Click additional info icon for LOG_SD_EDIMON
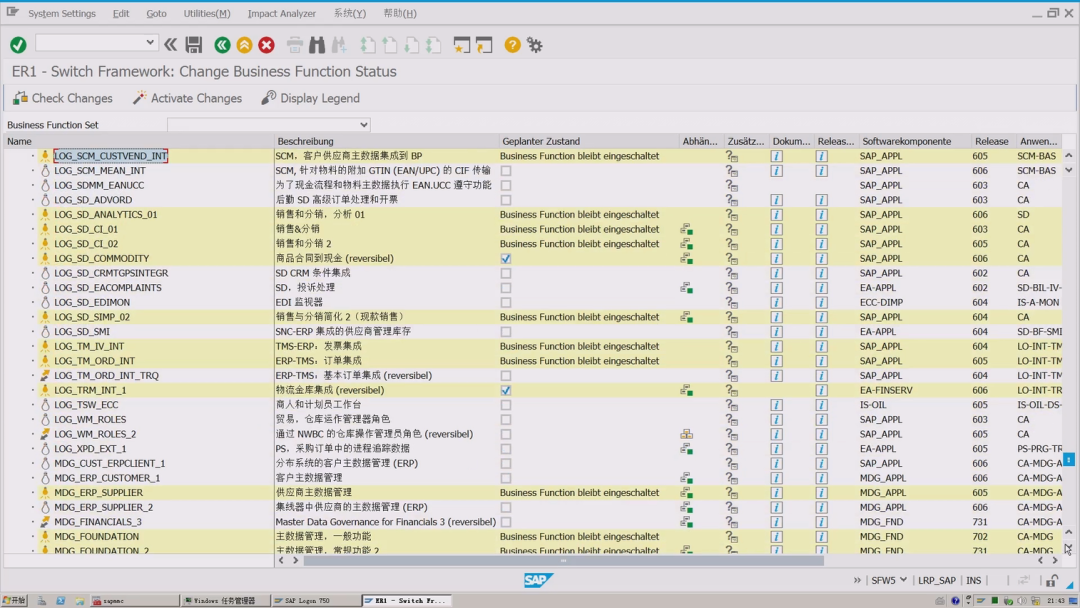This screenshot has width=1080, height=608. [x=731, y=303]
